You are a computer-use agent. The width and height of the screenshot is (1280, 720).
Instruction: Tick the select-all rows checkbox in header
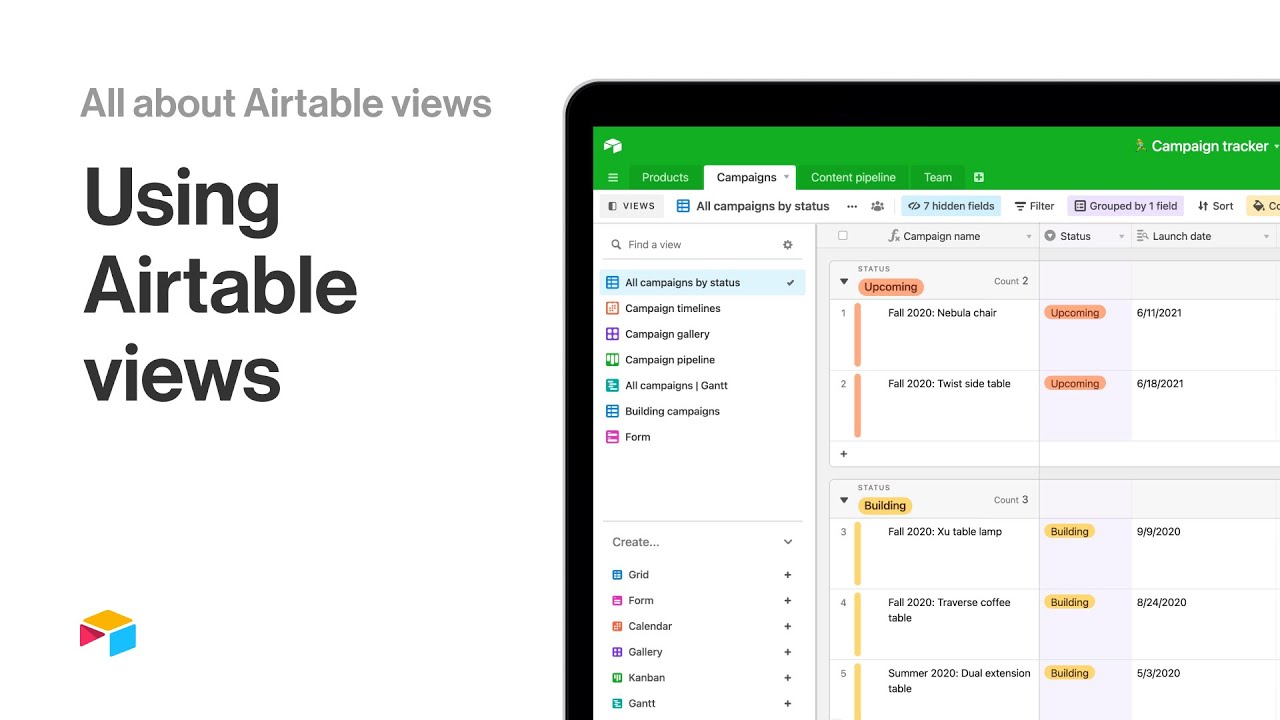click(843, 236)
